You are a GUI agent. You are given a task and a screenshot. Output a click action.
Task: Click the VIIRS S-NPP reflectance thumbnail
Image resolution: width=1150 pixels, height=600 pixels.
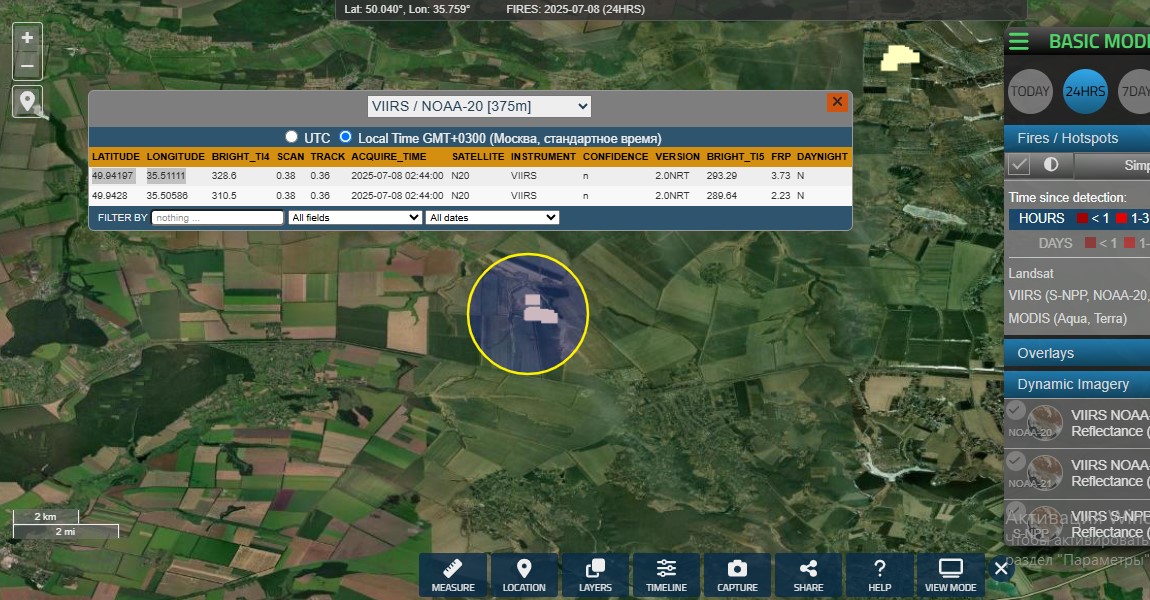click(1044, 522)
